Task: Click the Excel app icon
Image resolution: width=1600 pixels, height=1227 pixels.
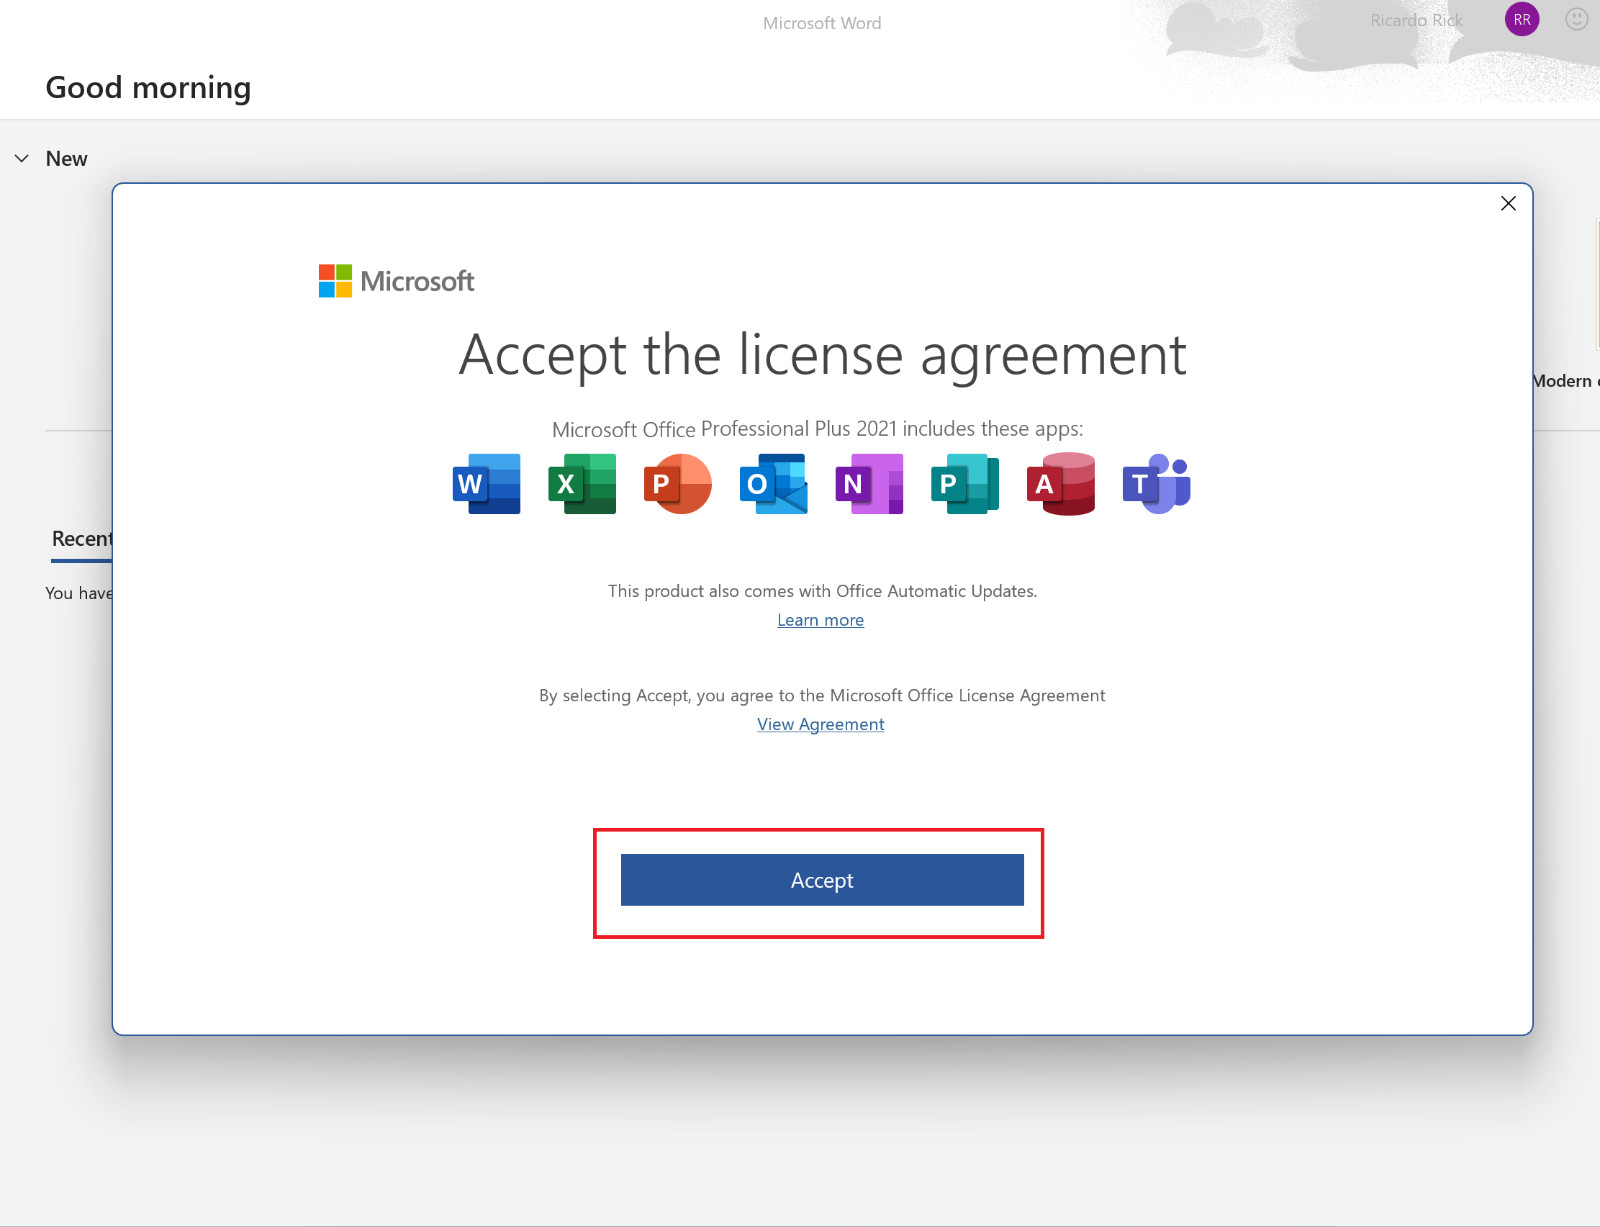Action: [582, 484]
